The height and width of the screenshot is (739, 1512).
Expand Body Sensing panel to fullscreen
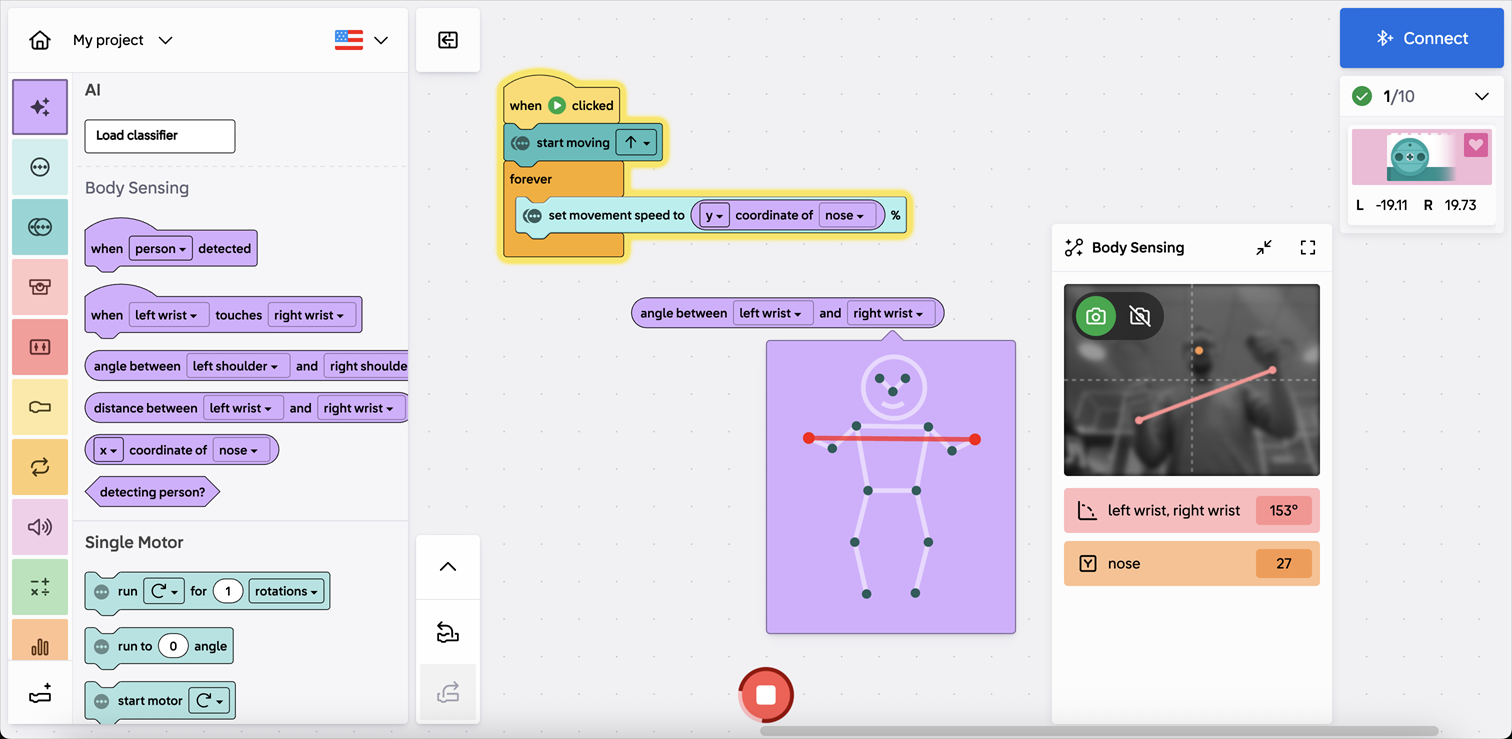(x=1307, y=248)
